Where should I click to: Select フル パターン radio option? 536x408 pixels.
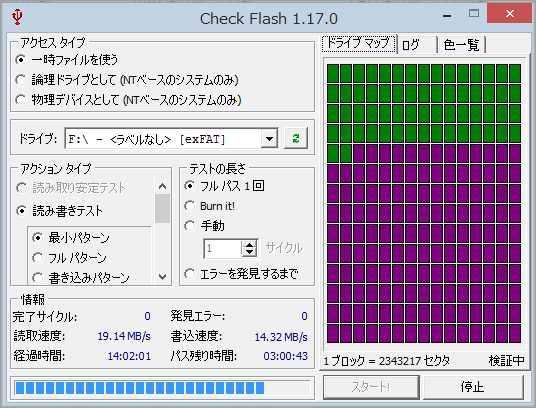coord(69,258)
